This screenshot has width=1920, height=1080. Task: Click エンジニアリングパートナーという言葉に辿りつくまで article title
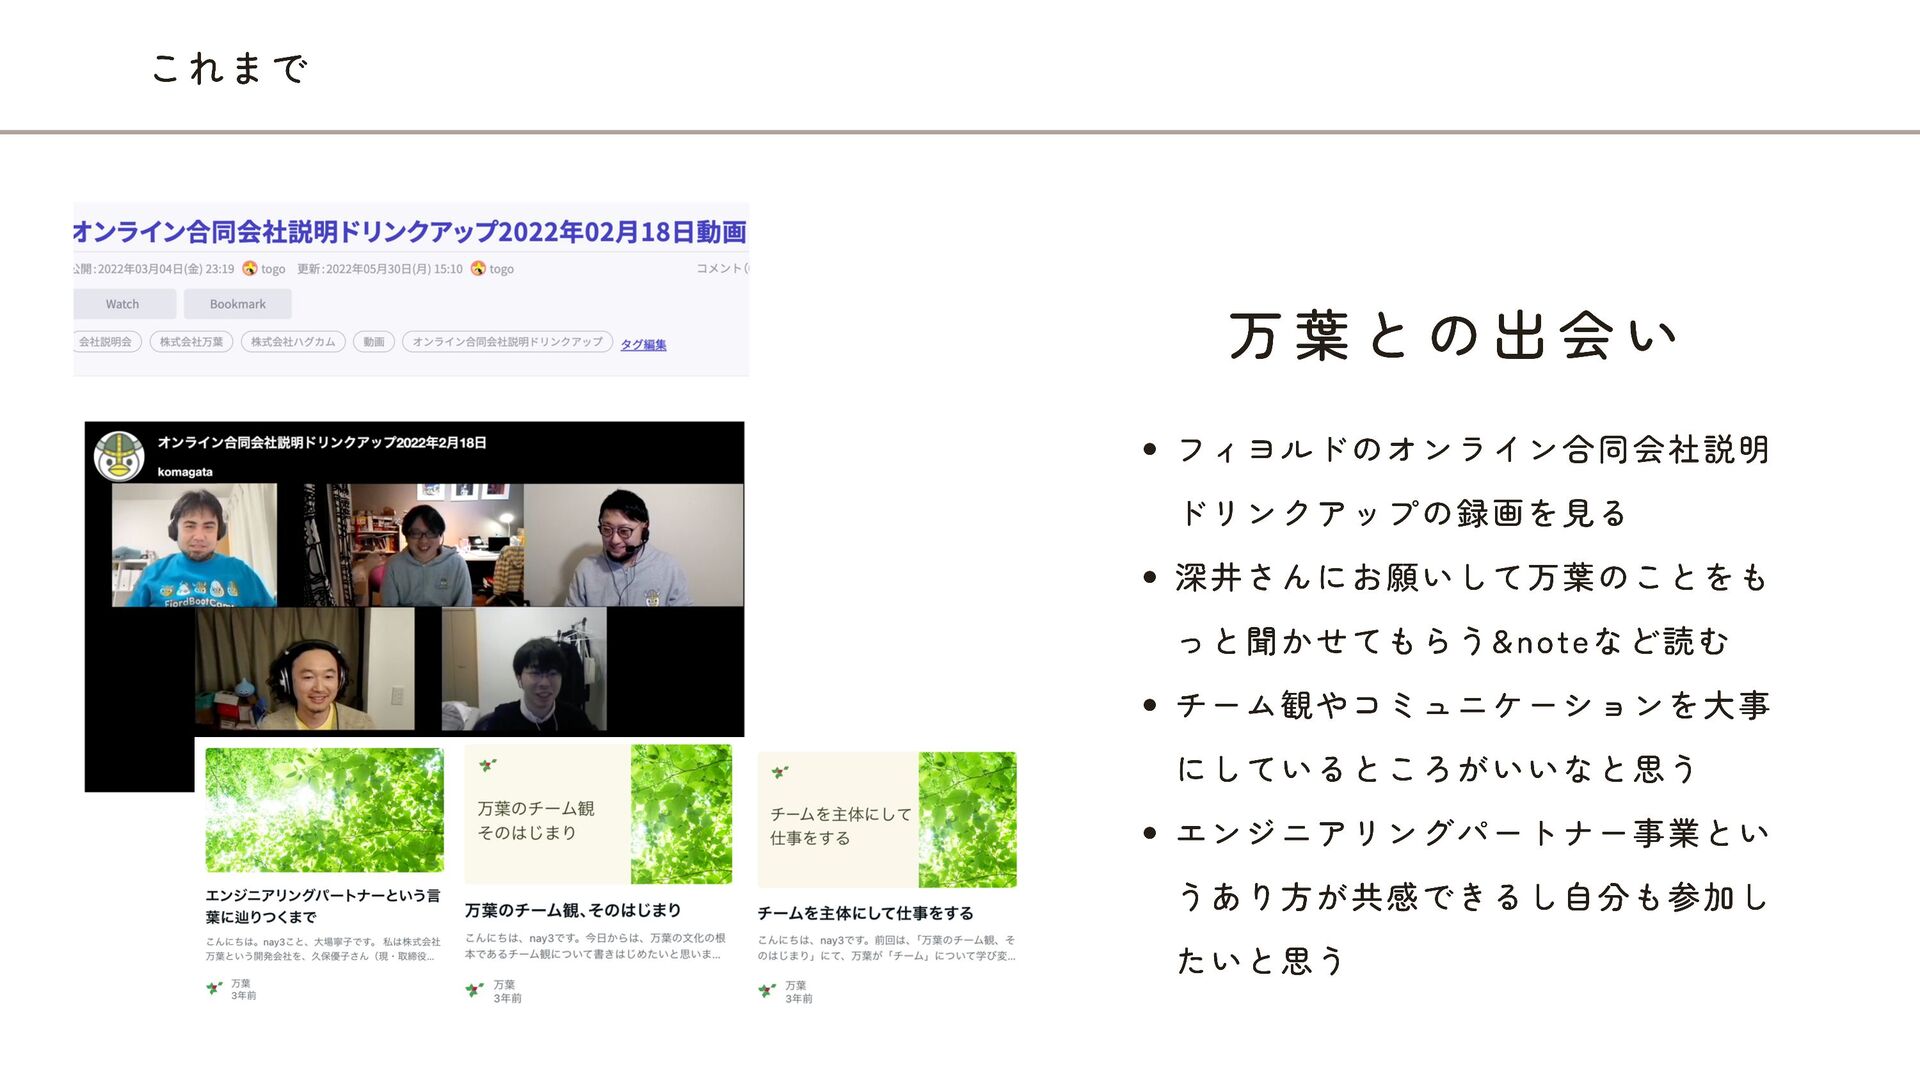(322, 906)
